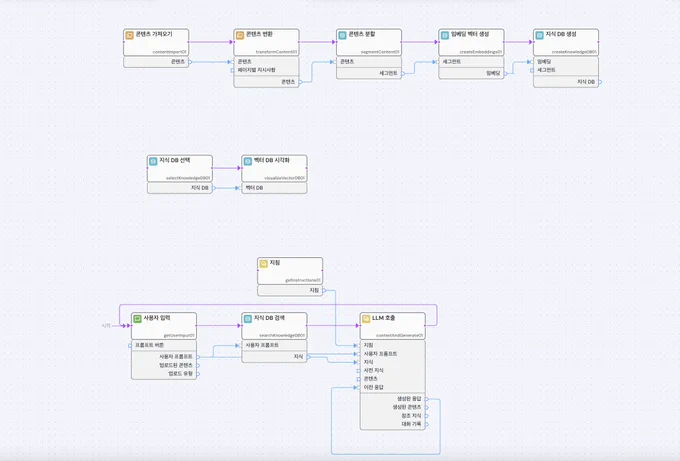Select the LLM 호출 node title

pyautogui.click(x=383, y=318)
